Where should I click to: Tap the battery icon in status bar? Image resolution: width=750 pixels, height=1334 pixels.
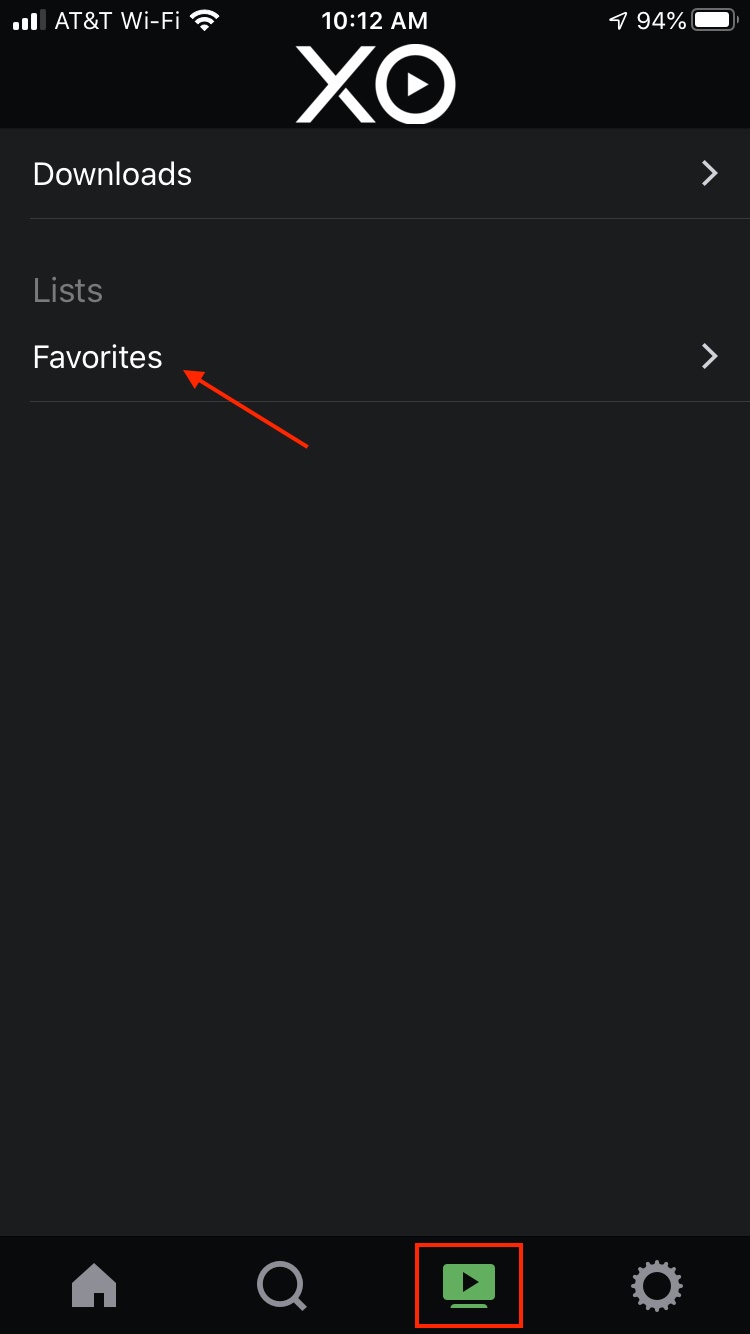coord(714,20)
